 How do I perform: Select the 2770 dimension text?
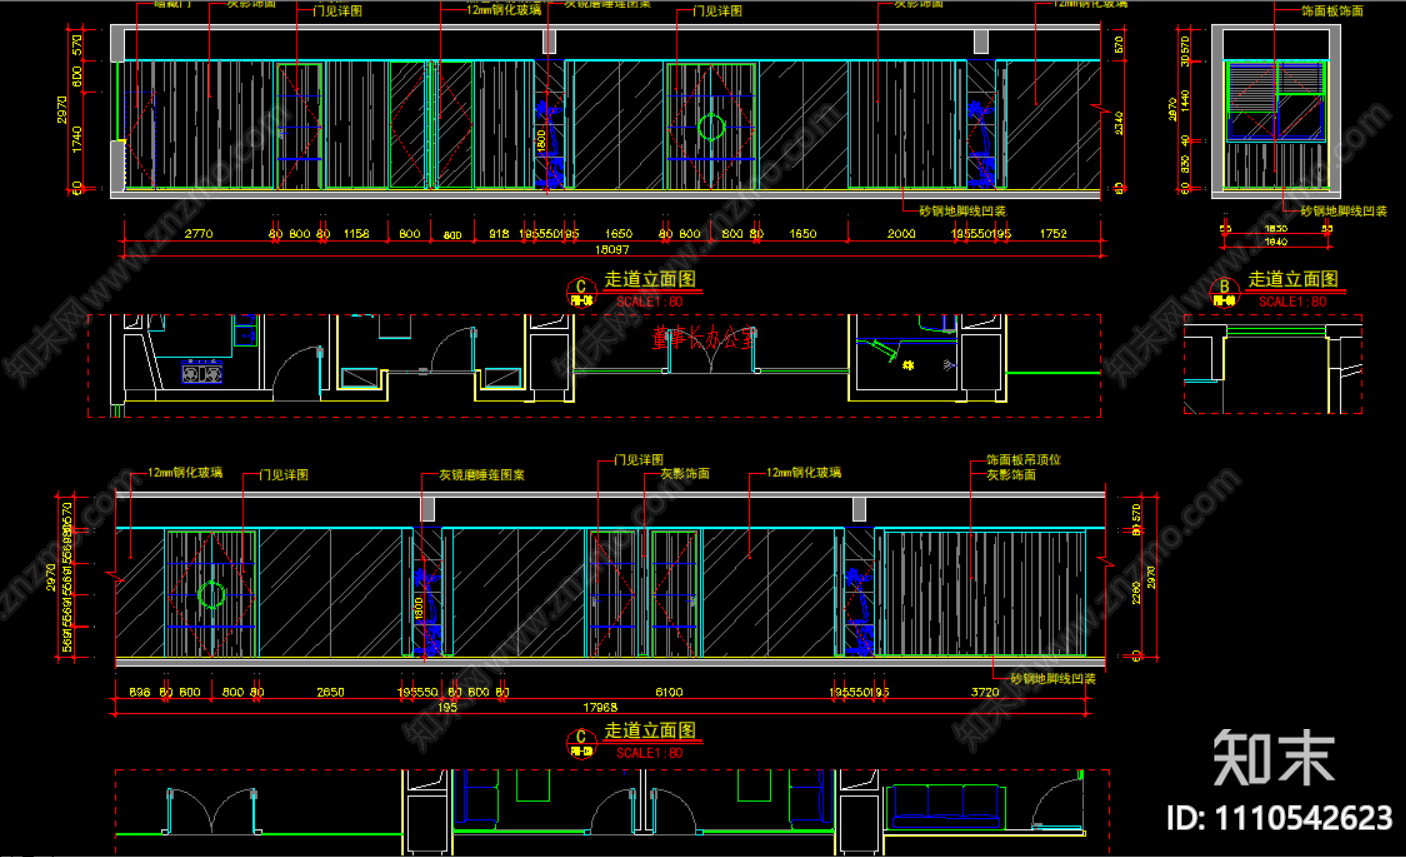[199, 234]
